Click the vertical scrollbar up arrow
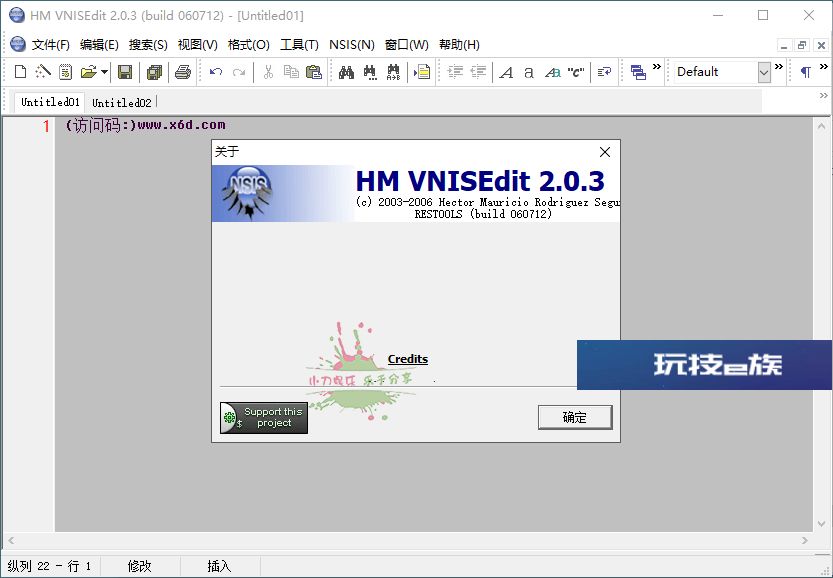The width and height of the screenshot is (833, 578). [821, 126]
